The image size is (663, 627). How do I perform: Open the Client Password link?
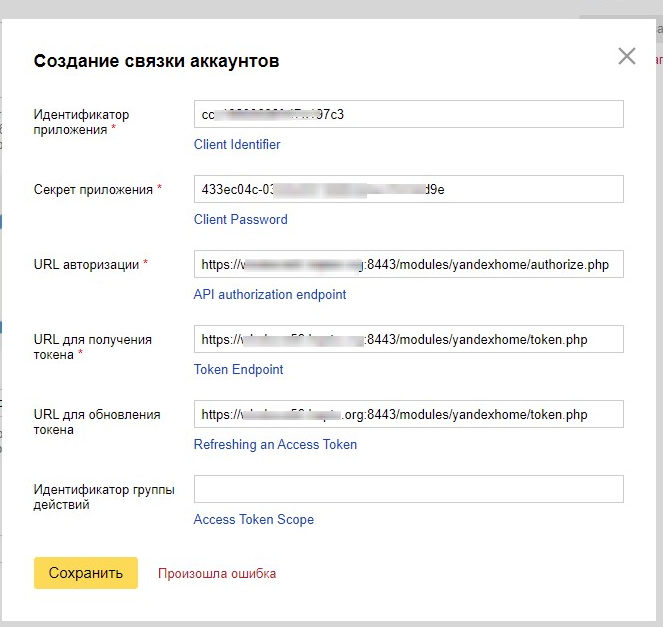tap(240, 219)
